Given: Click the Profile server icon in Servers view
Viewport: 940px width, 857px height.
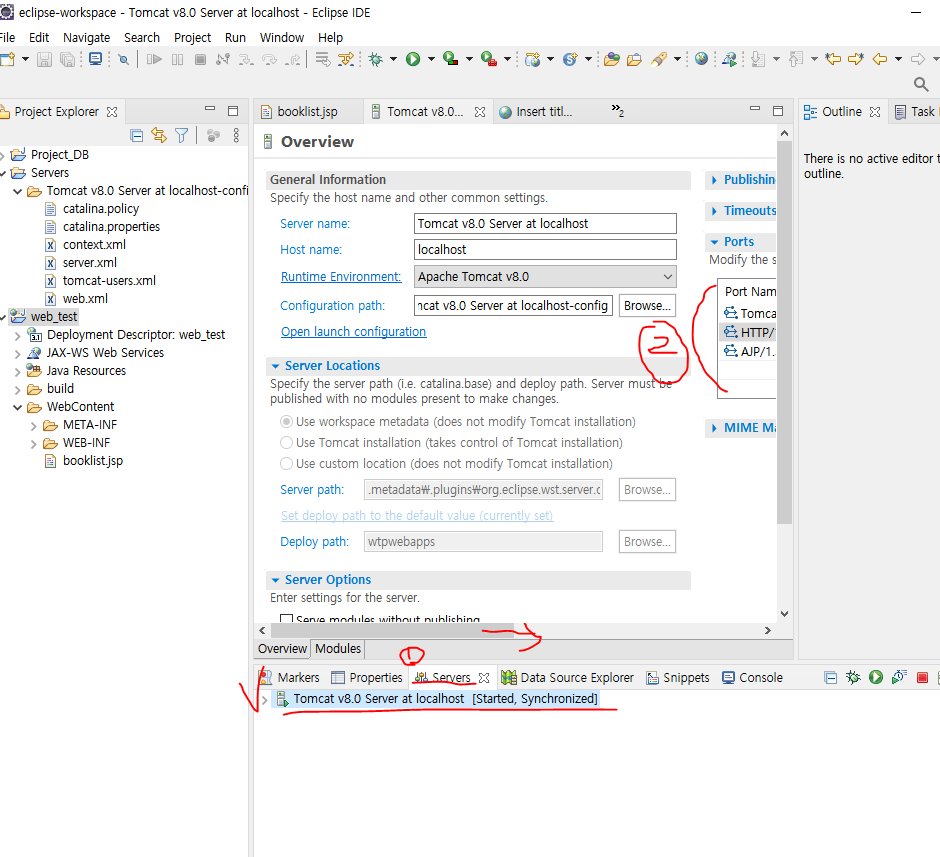Looking at the screenshot, I should point(899,677).
